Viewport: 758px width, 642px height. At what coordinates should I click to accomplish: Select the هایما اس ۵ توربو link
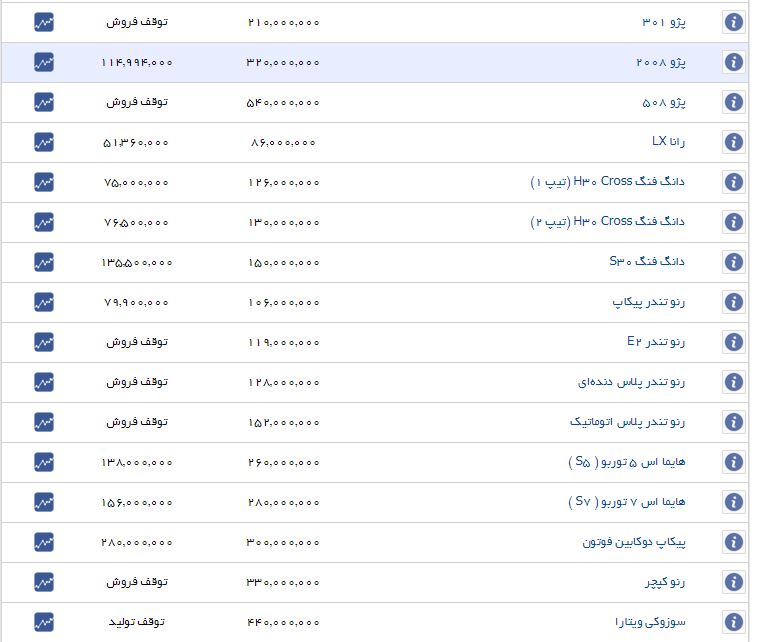pyautogui.click(x=620, y=462)
